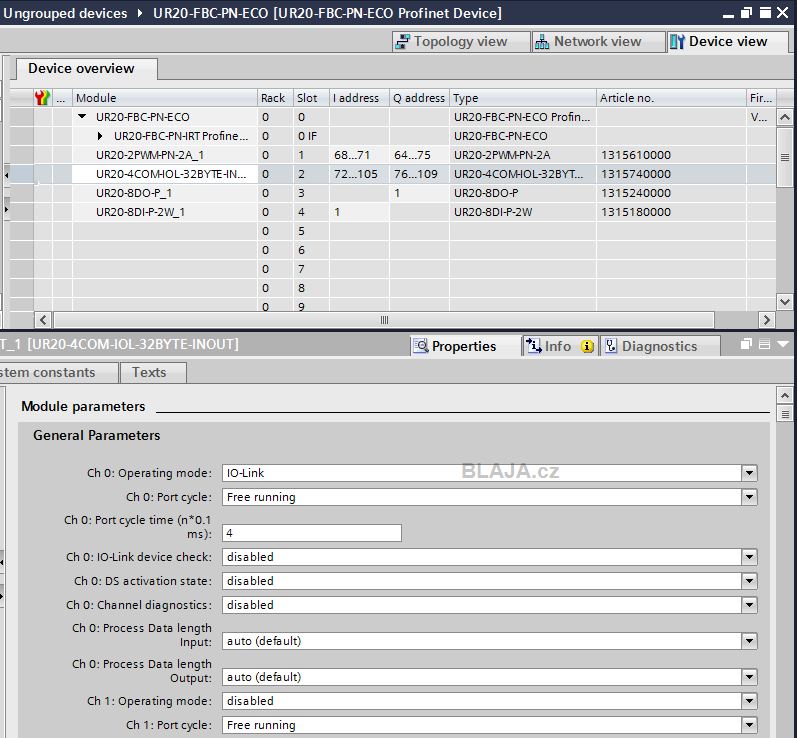The height and width of the screenshot is (738, 797).
Task: Maximize the editor window
Action: (x=764, y=13)
